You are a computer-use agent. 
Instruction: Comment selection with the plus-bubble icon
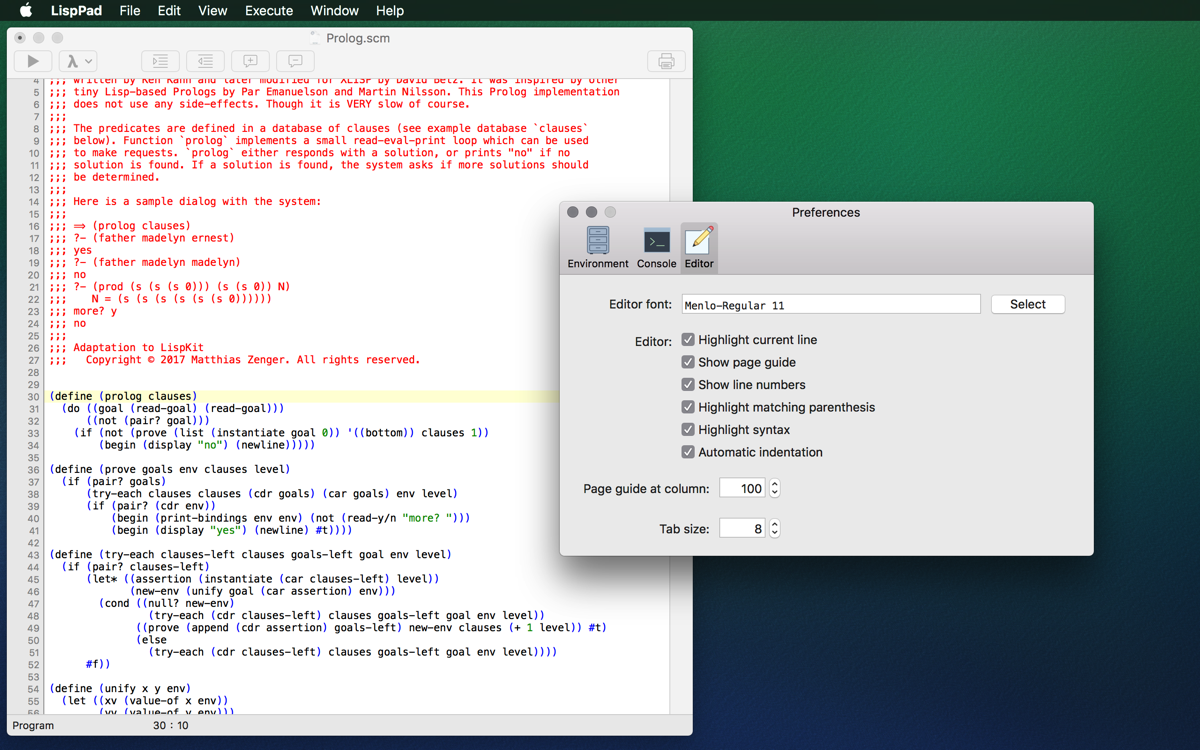[x=250, y=61]
